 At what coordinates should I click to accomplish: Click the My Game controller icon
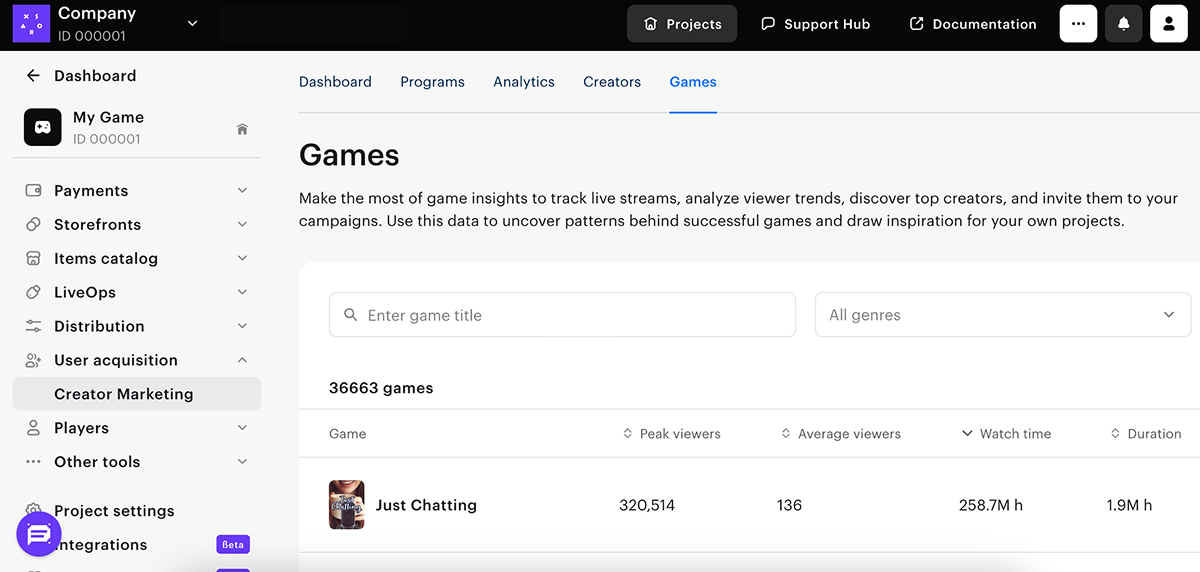[x=43, y=128]
